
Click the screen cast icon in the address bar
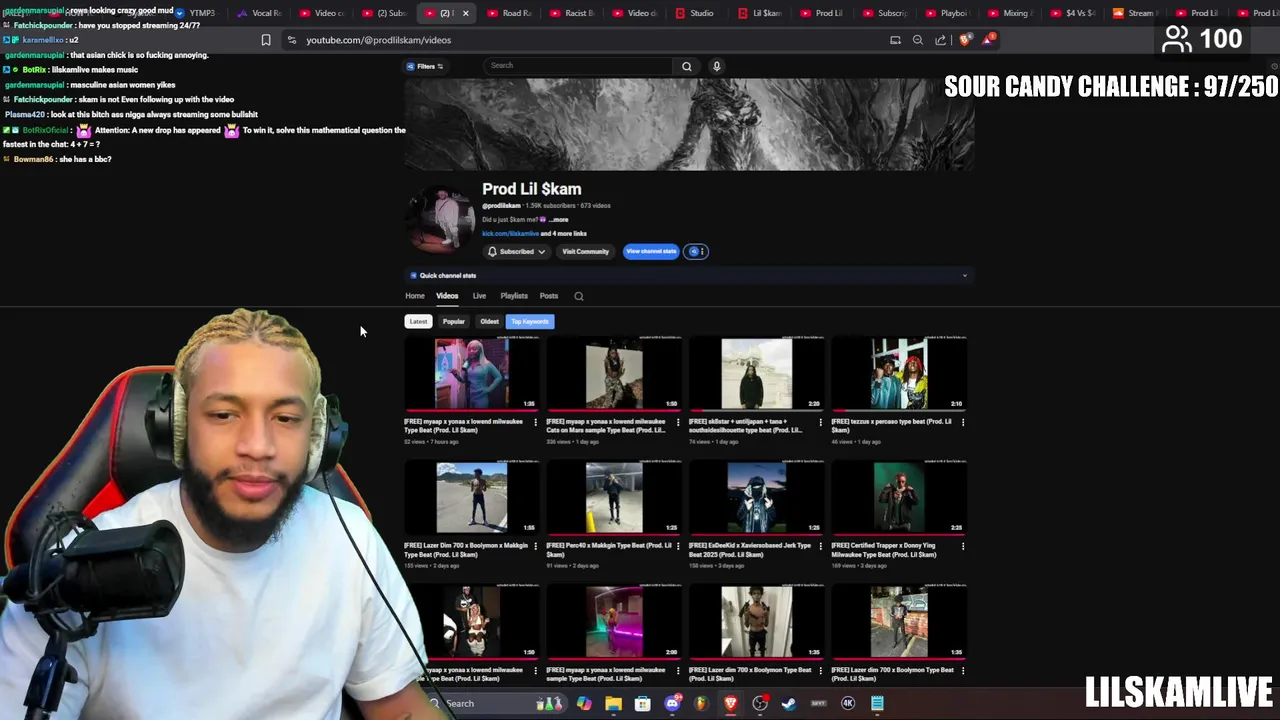pyautogui.click(x=895, y=40)
